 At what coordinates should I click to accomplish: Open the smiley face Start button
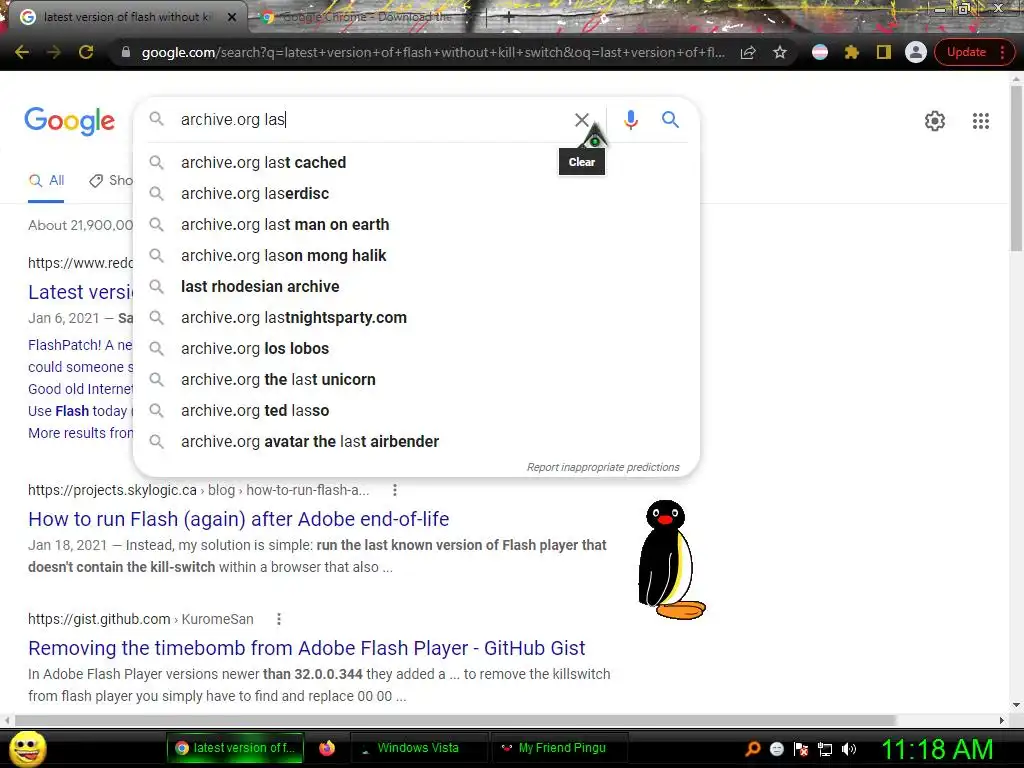(x=27, y=748)
